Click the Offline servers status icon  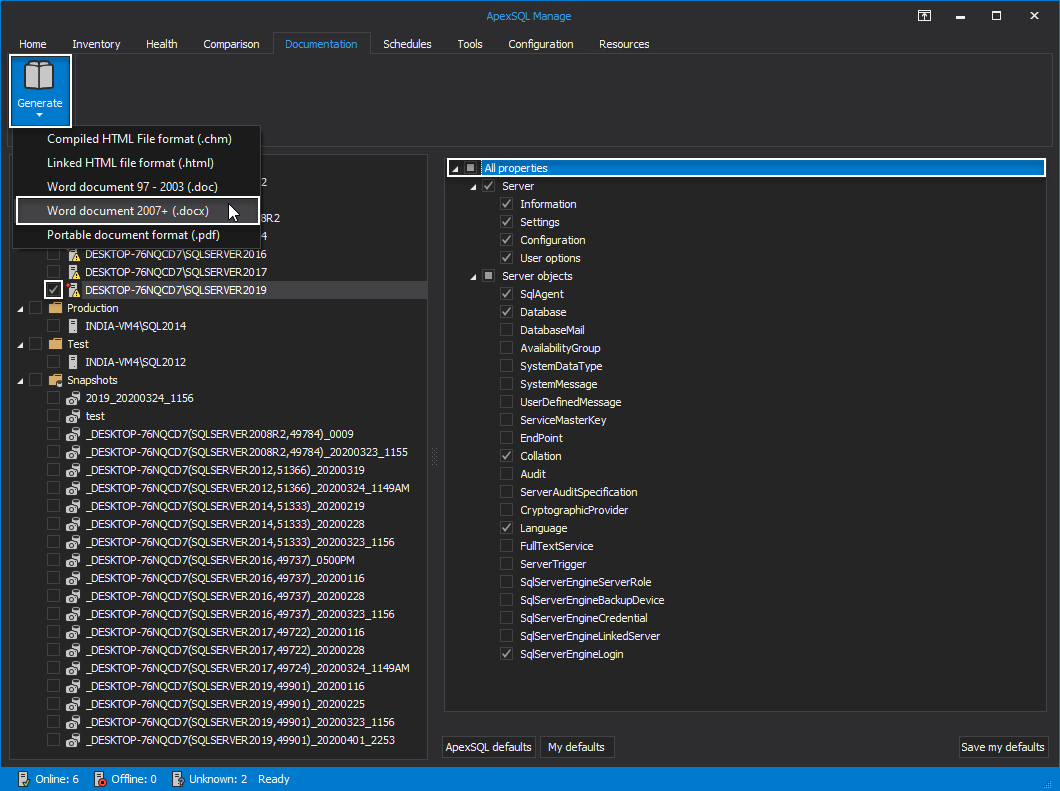pos(100,779)
